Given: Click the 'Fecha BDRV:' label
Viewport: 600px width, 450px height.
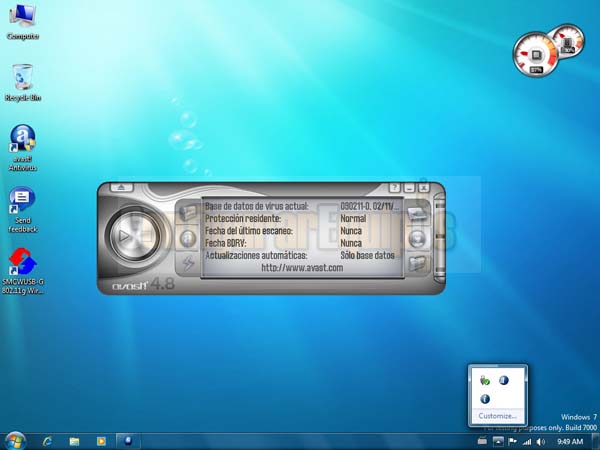Looking at the screenshot, I should tap(225, 243).
